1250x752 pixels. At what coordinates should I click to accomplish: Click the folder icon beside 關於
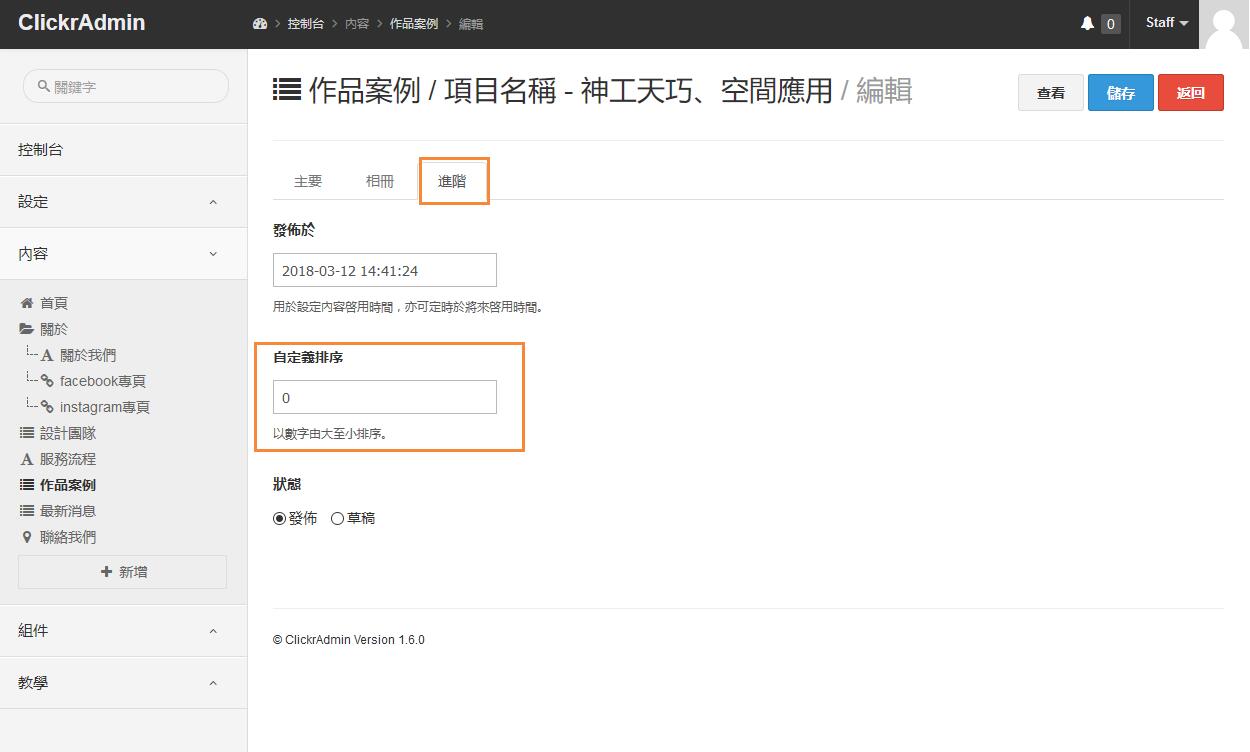27,329
